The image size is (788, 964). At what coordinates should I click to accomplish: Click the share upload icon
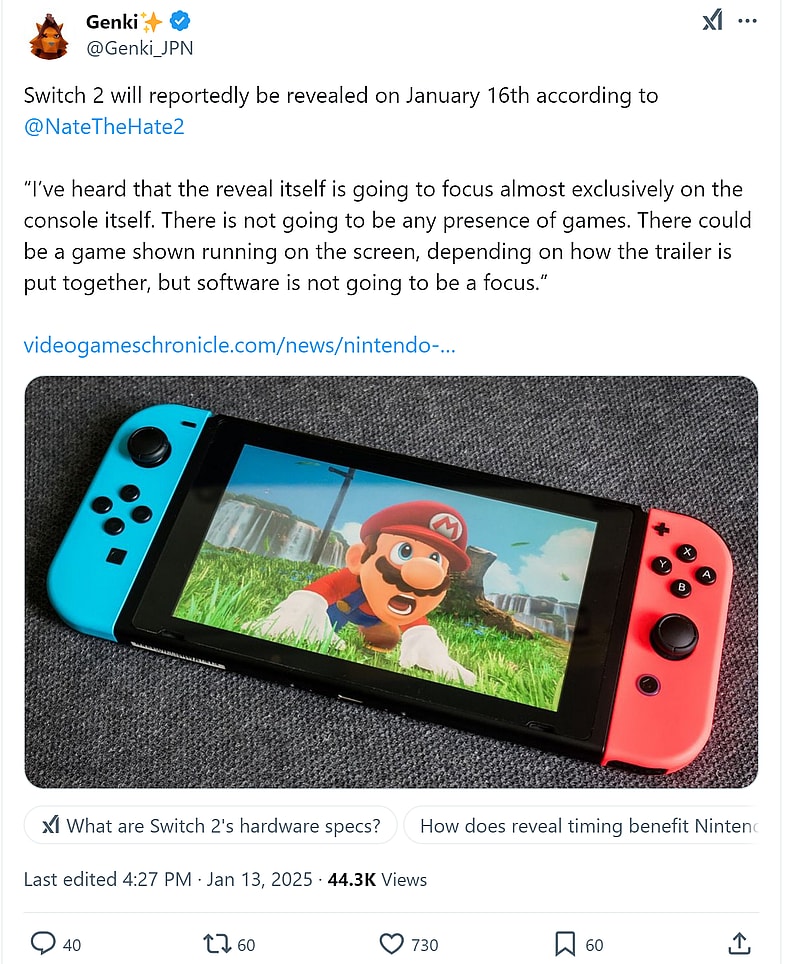click(x=739, y=943)
